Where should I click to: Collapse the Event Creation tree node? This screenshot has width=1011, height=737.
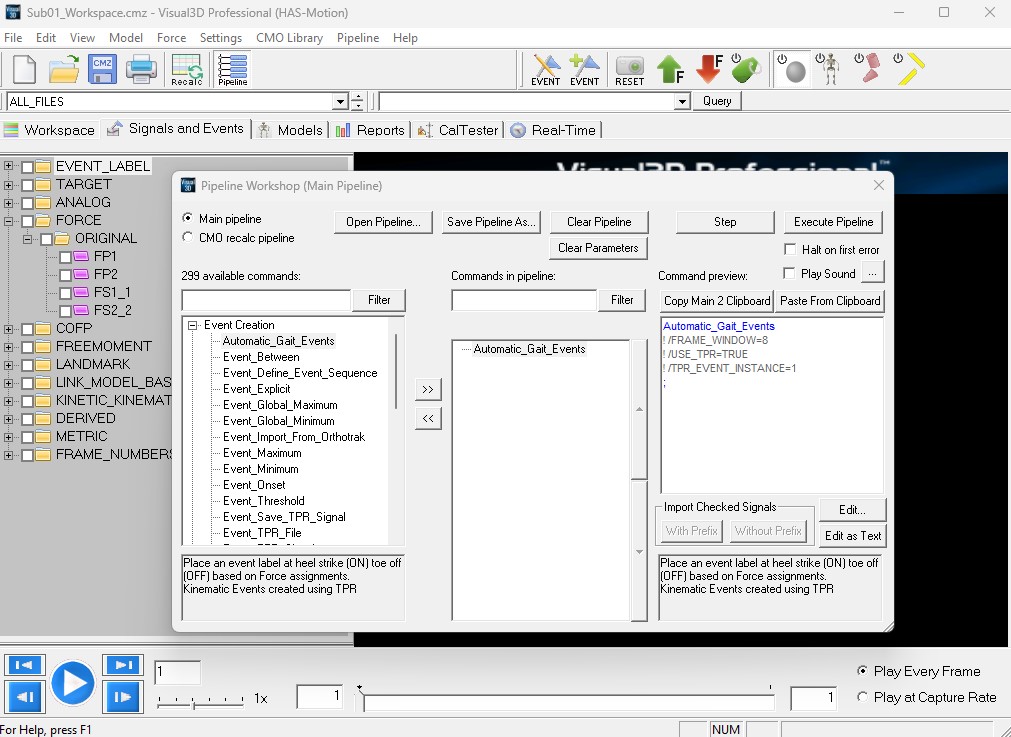pyautogui.click(x=192, y=326)
